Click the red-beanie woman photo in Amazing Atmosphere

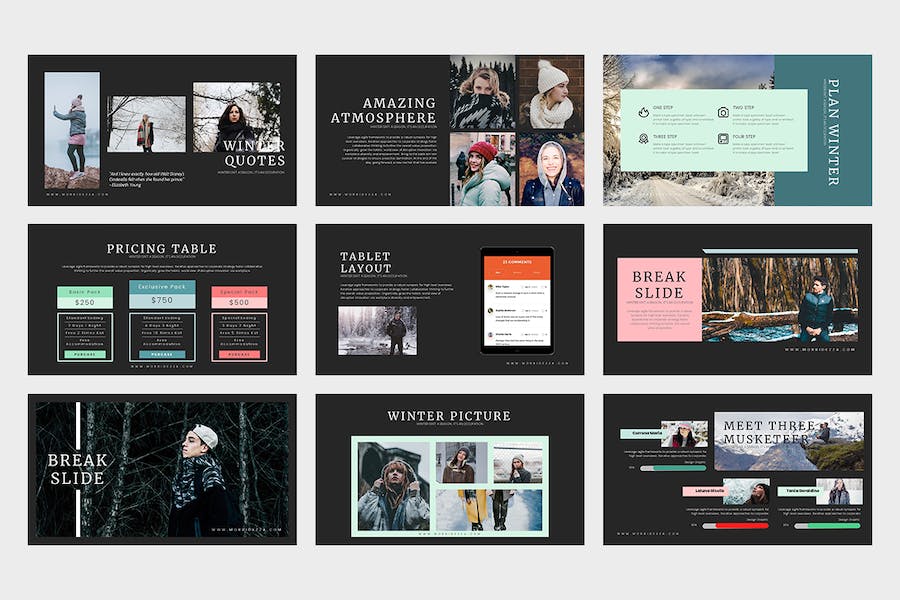482,169
